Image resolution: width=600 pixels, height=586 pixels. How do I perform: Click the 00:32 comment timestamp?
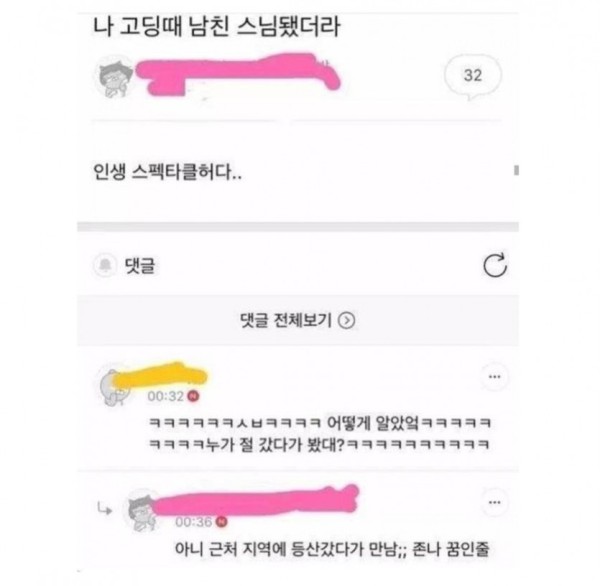pos(166,396)
